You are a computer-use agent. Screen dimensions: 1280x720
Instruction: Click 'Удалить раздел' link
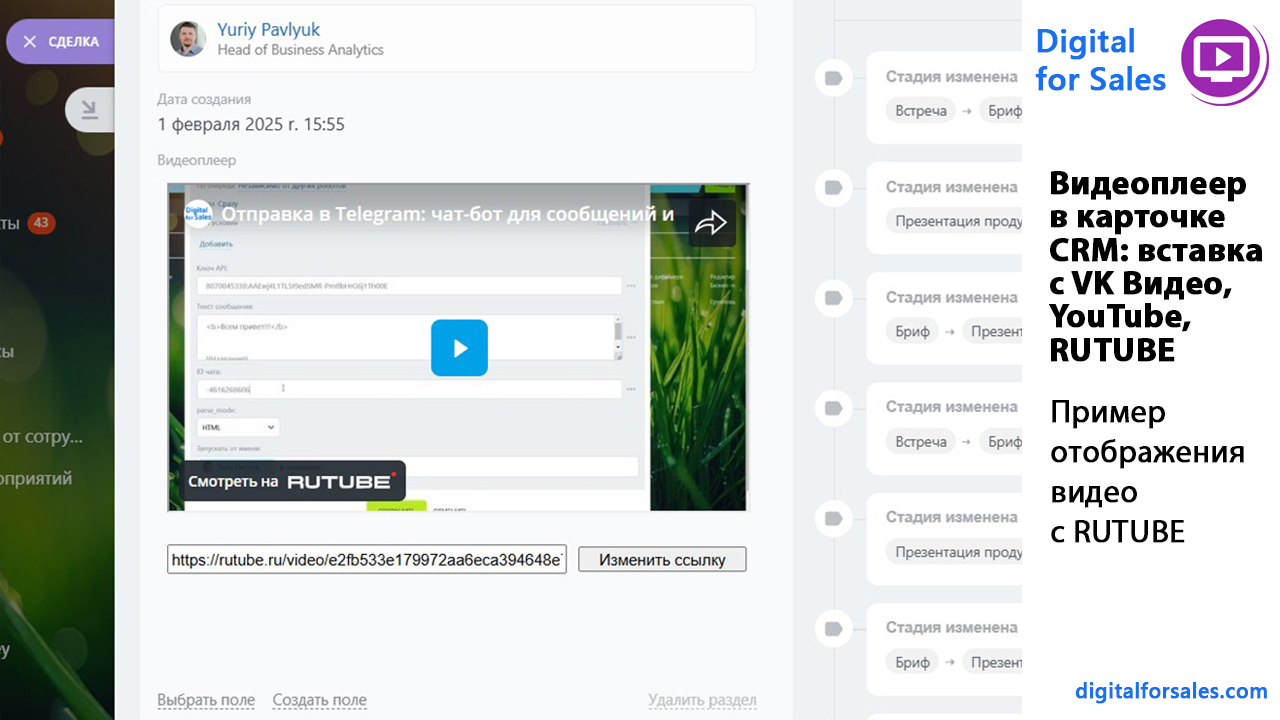coord(702,700)
